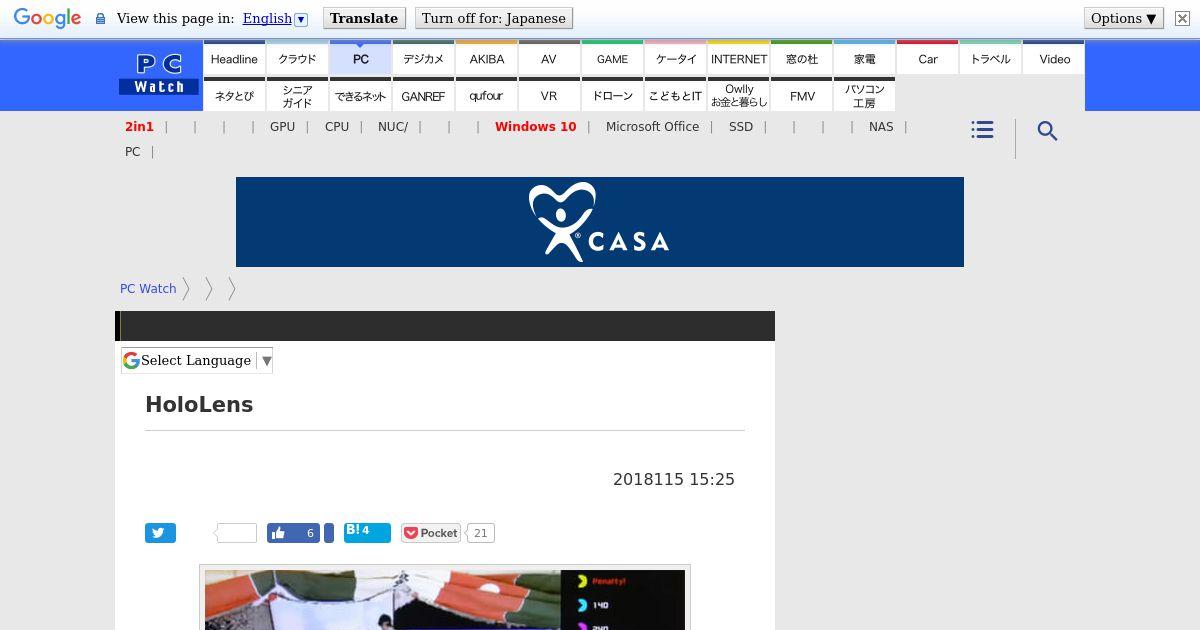Click the Hatena B! bookmark button

367,531
